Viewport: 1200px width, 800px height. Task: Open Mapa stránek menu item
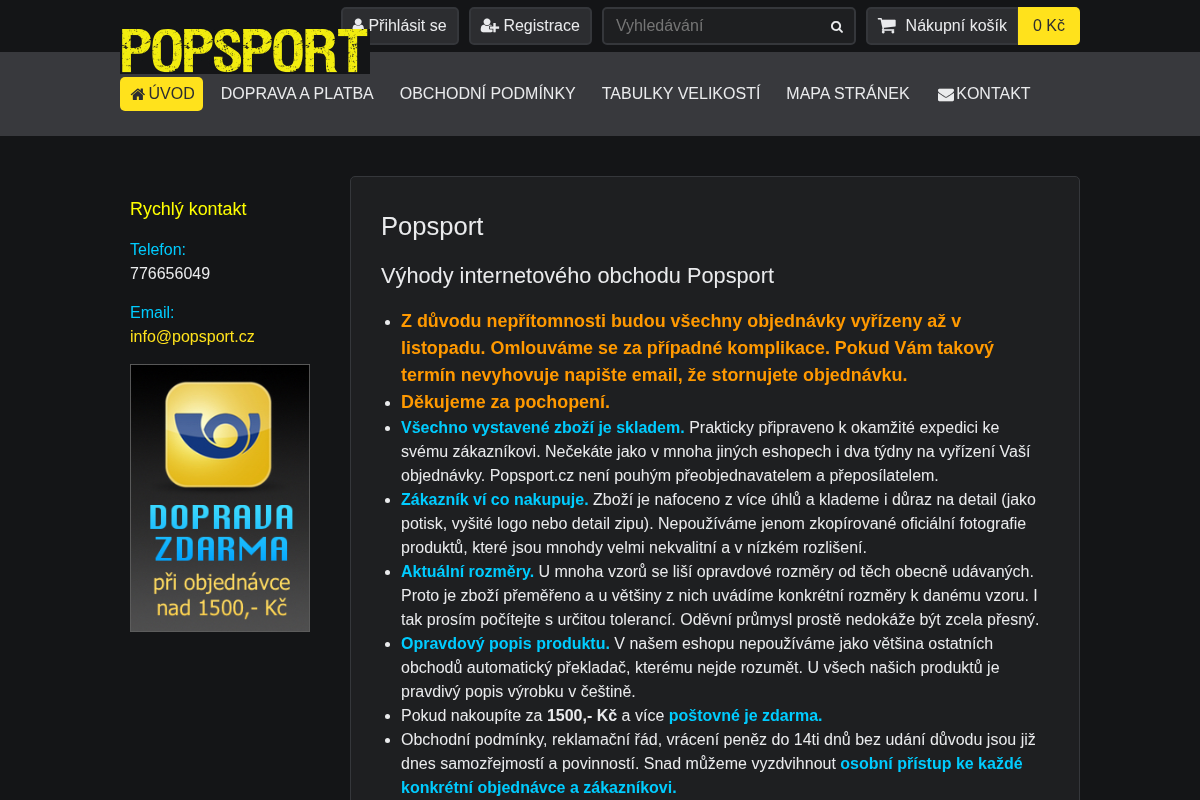(x=848, y=94)
